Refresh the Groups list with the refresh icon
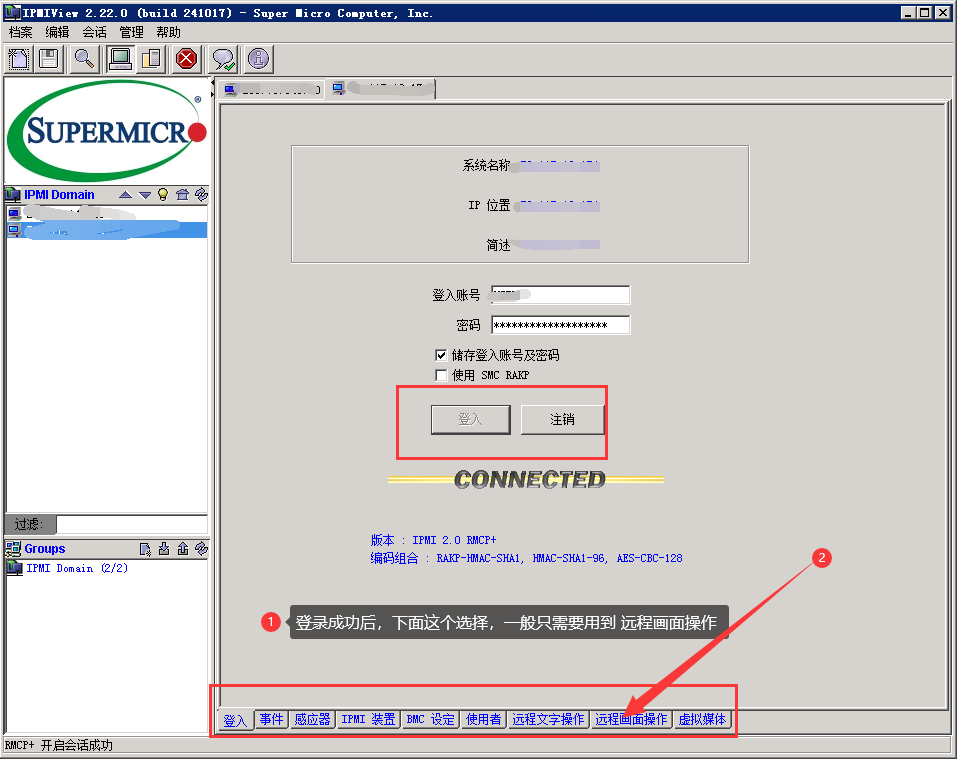 (200, 547)
